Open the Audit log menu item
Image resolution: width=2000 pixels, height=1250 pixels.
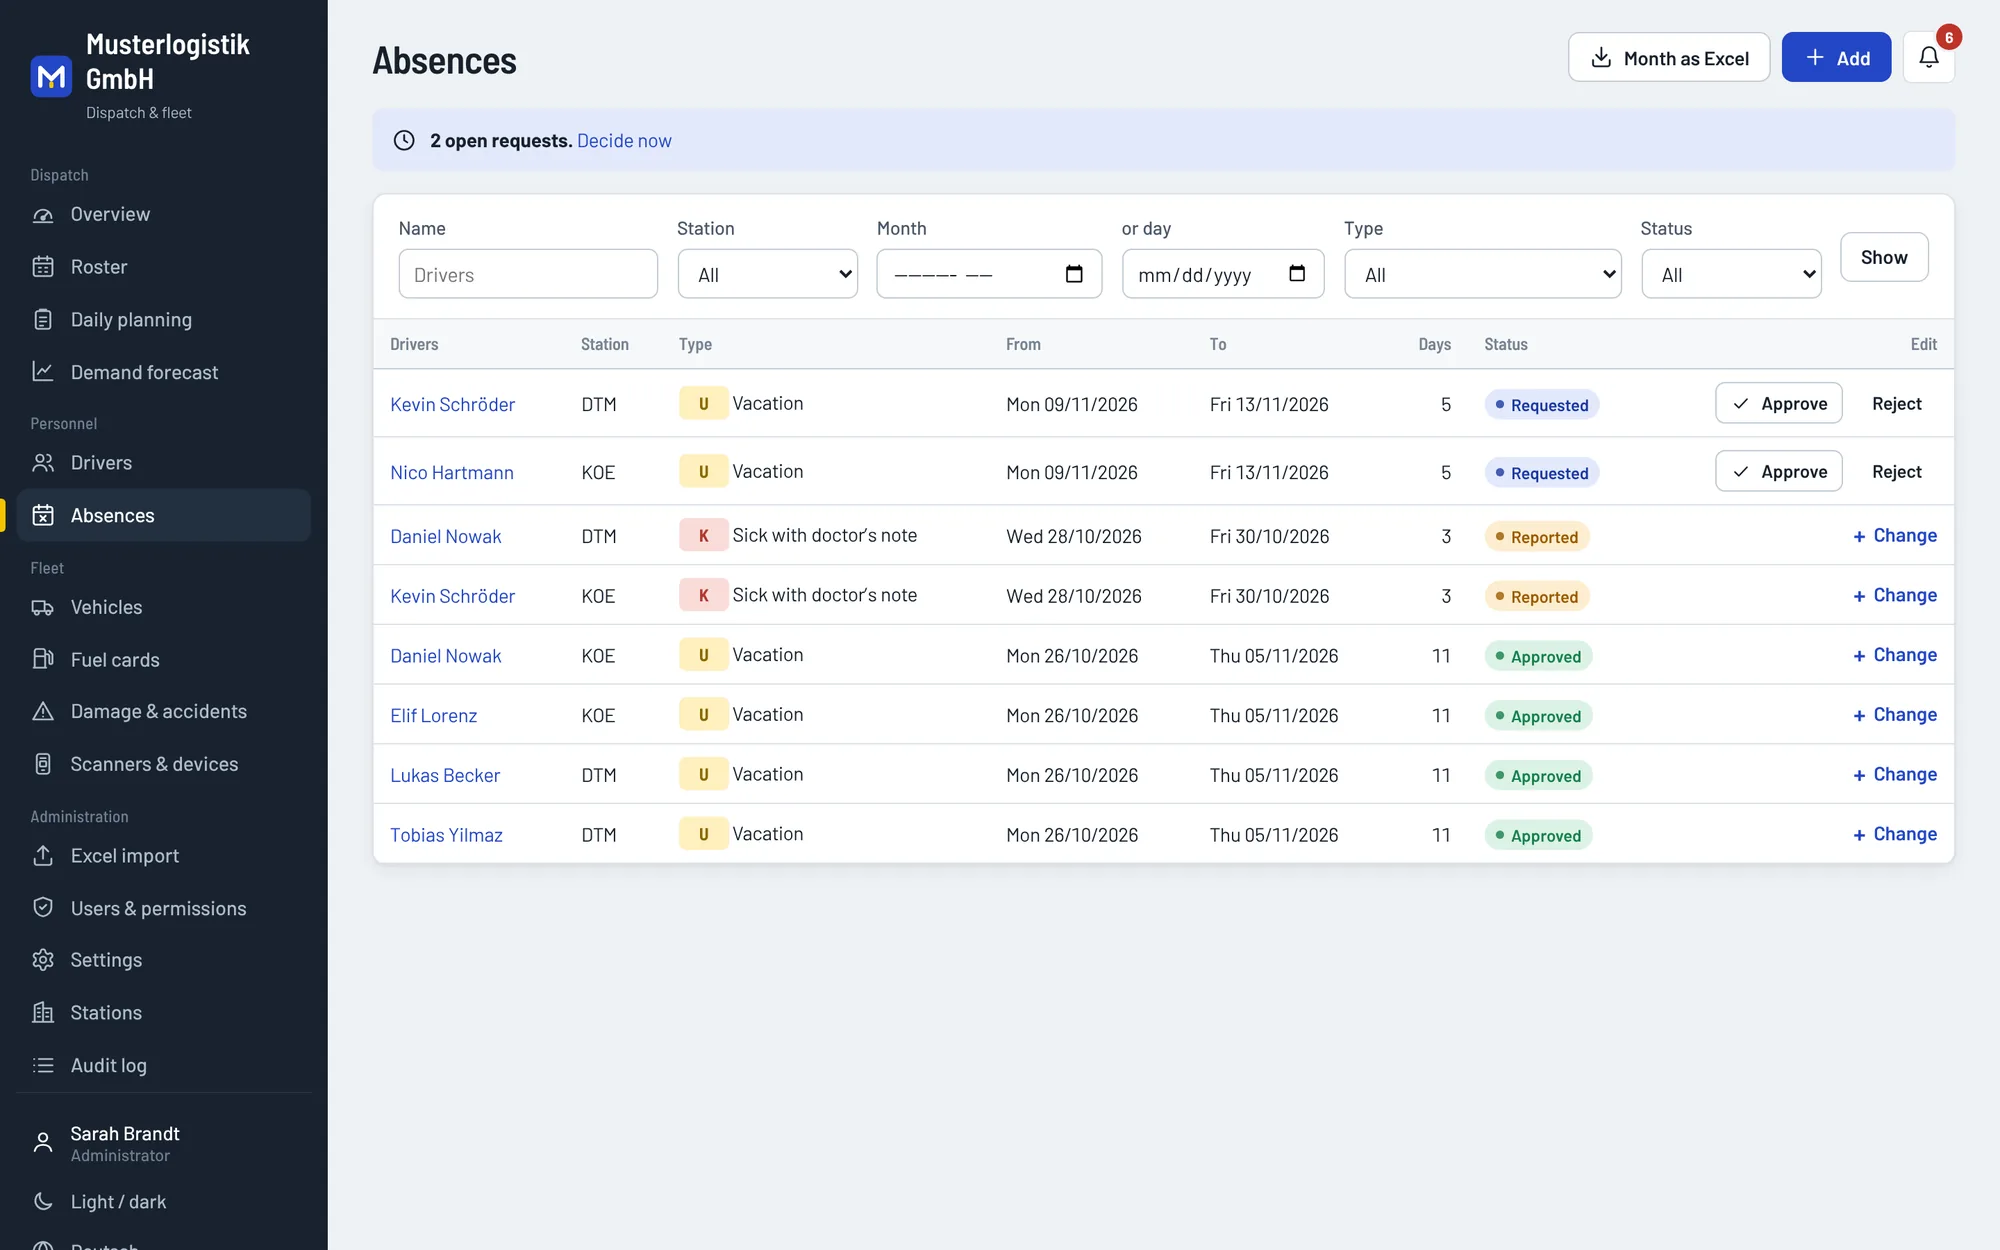tap(164, 1066)
